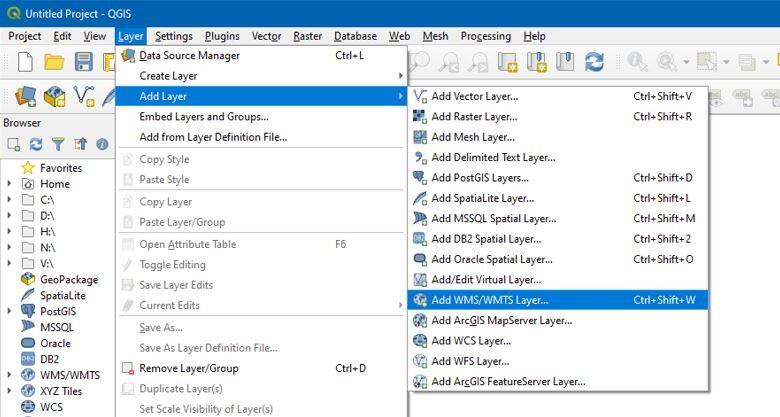780x417 pixels.
Task: Open the Database menu
Action: [355, 36]
